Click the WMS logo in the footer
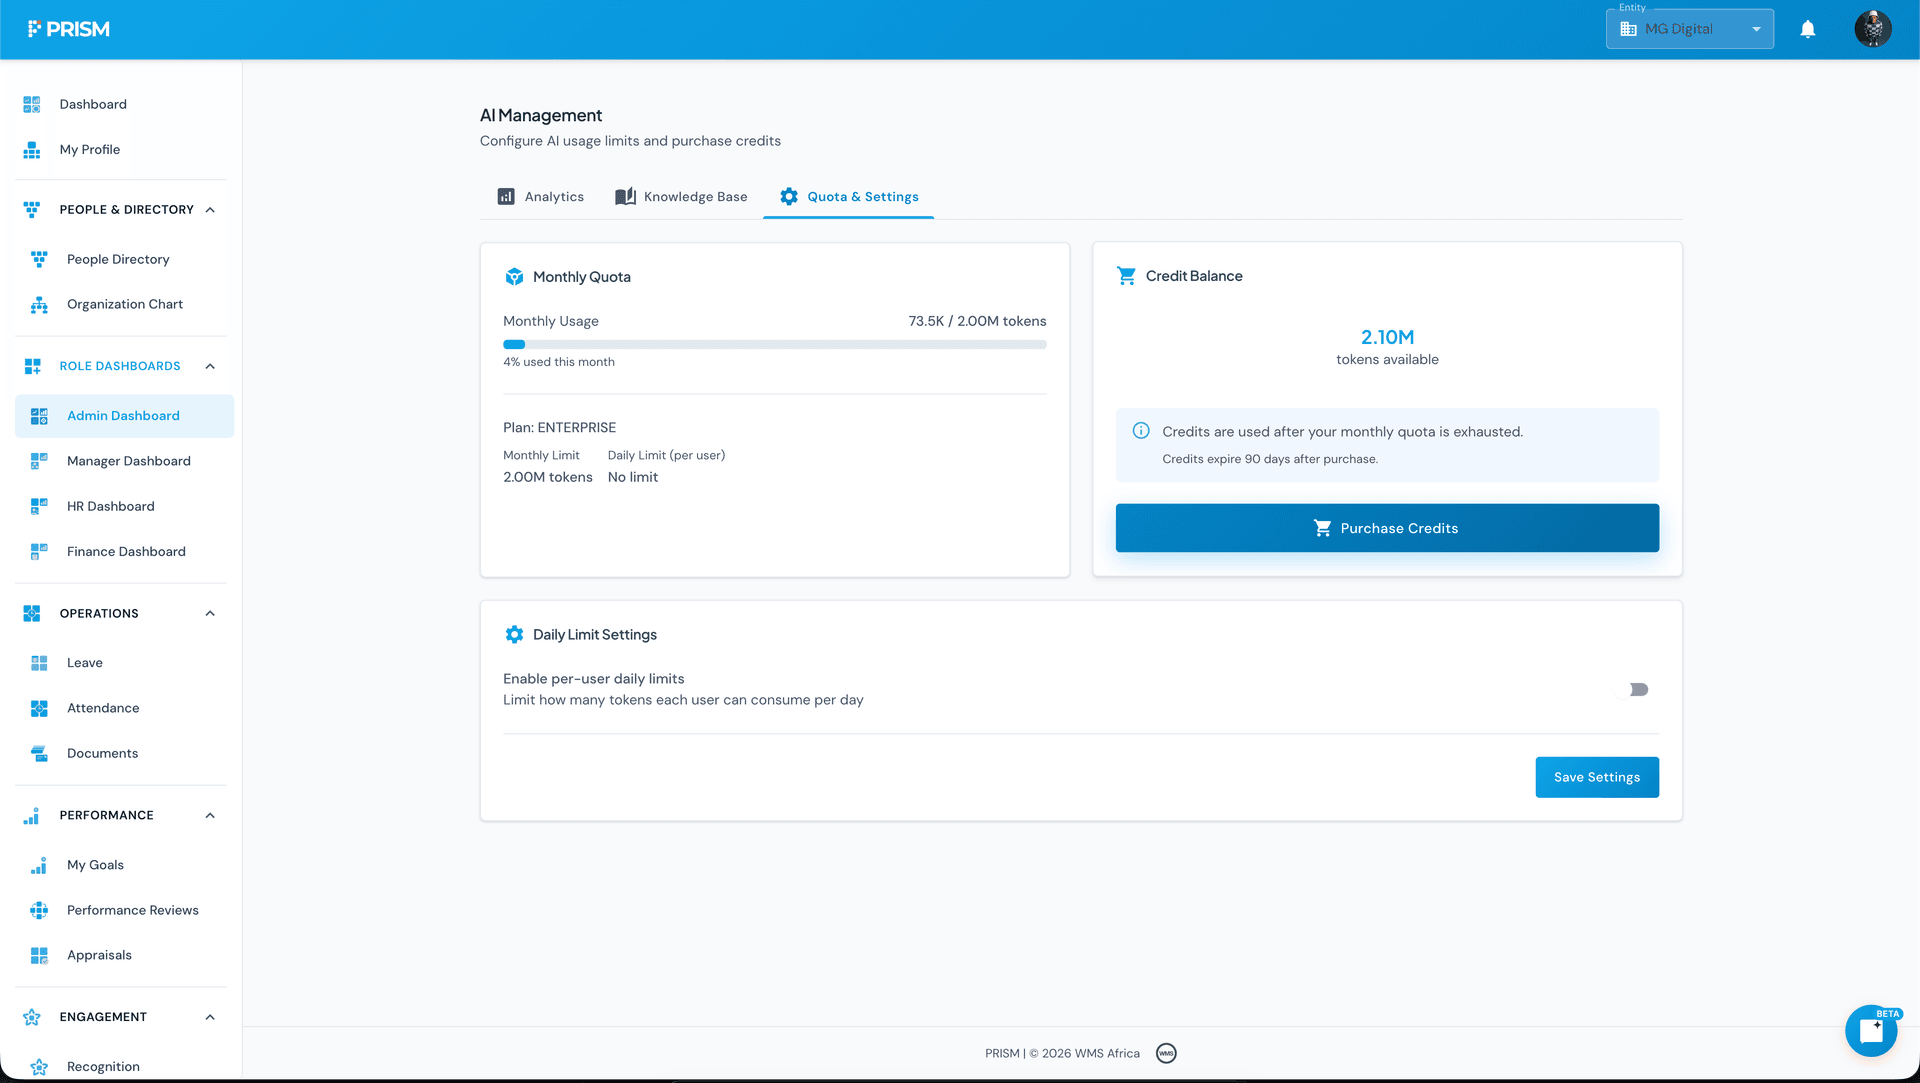1920x1083 pixels. [1166, 1053]
